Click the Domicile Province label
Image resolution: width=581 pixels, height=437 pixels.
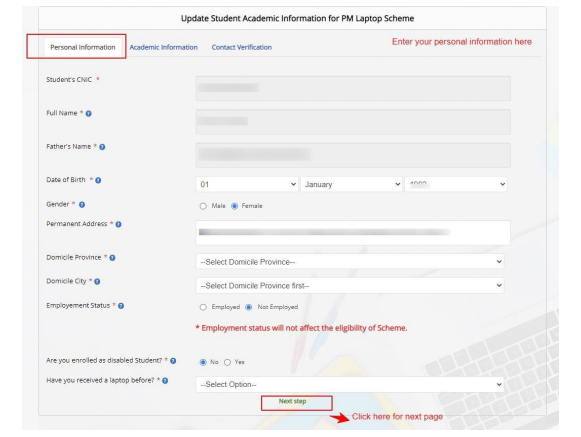tap(74, 257)
